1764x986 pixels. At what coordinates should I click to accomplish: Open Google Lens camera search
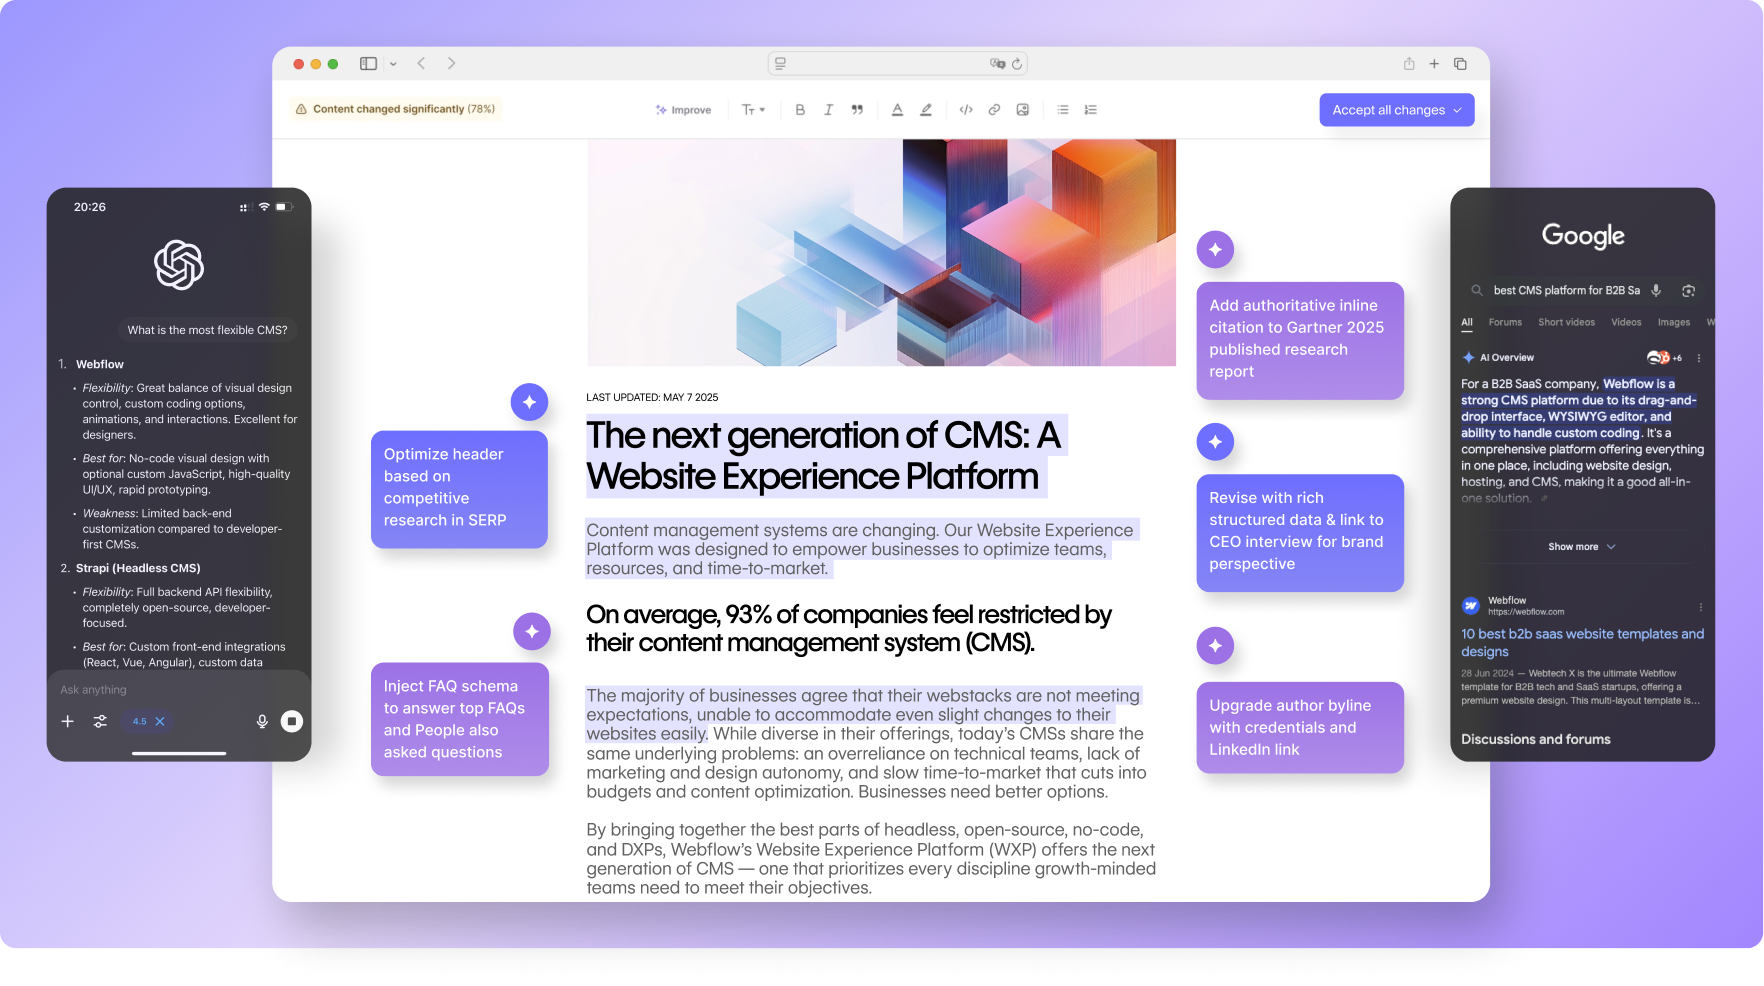coord(1688,290)
